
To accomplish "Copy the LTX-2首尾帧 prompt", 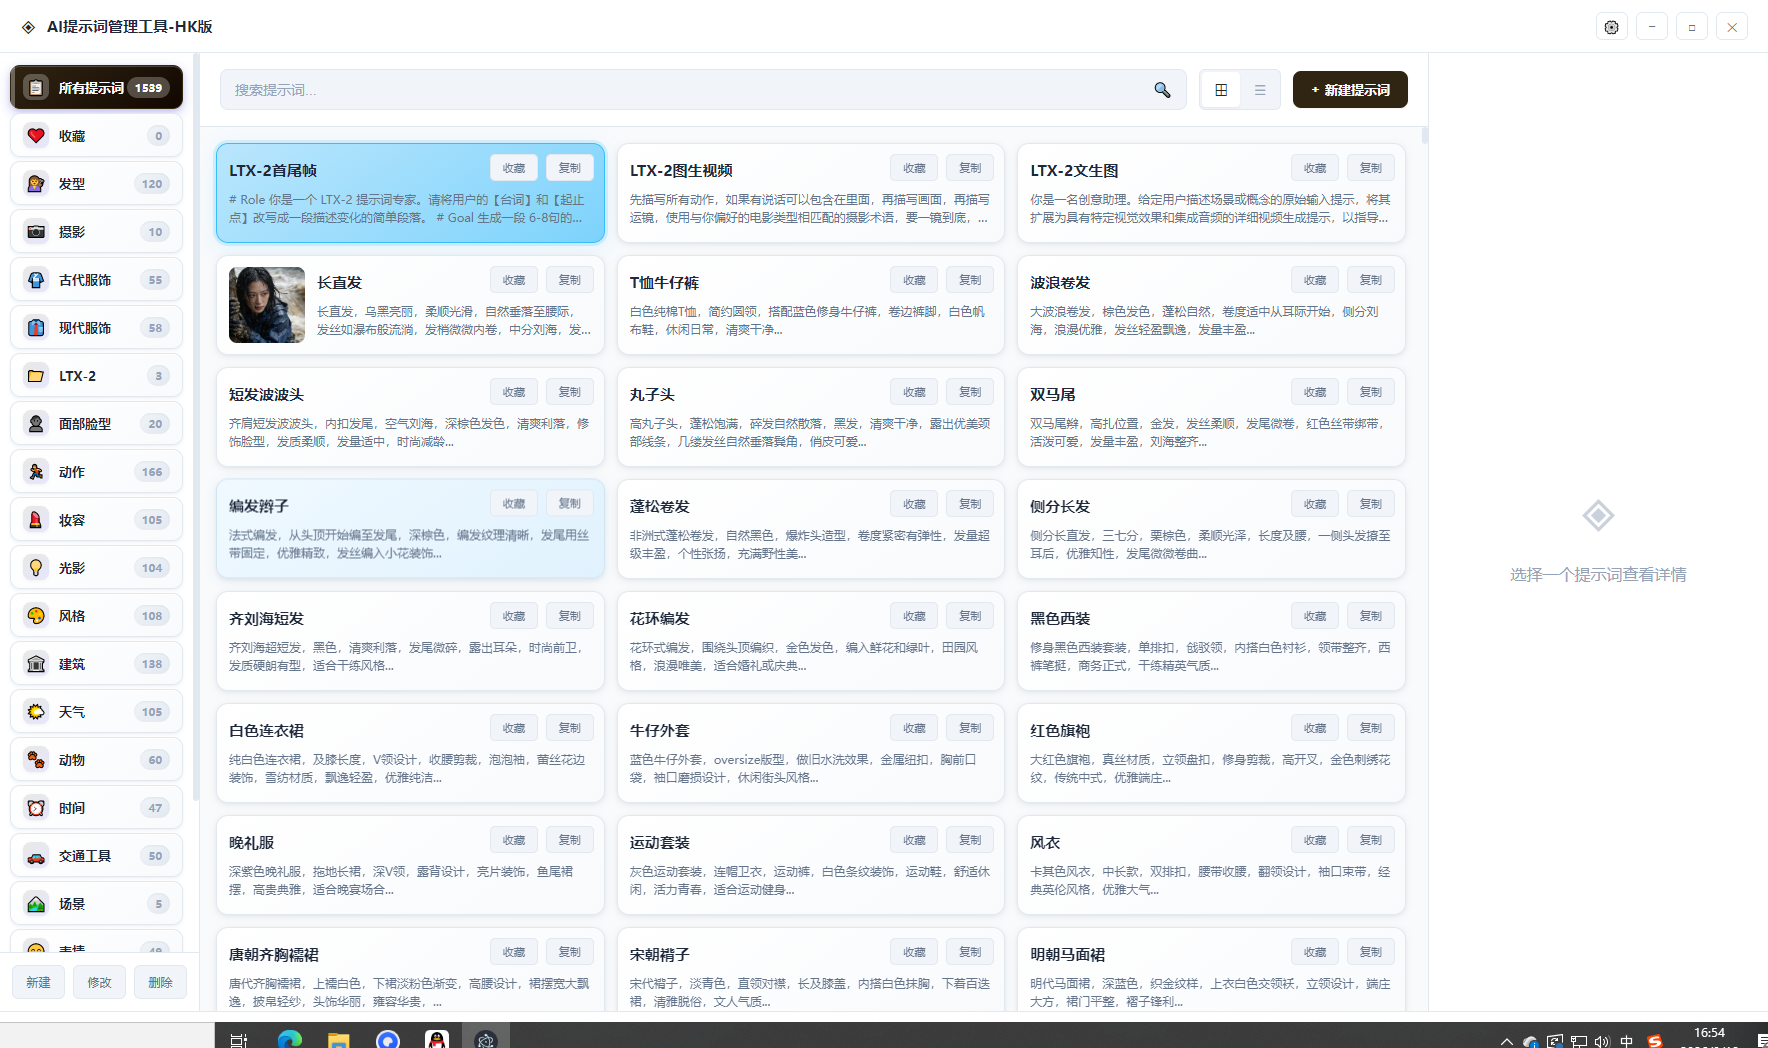I will click(x=570, y=168).
